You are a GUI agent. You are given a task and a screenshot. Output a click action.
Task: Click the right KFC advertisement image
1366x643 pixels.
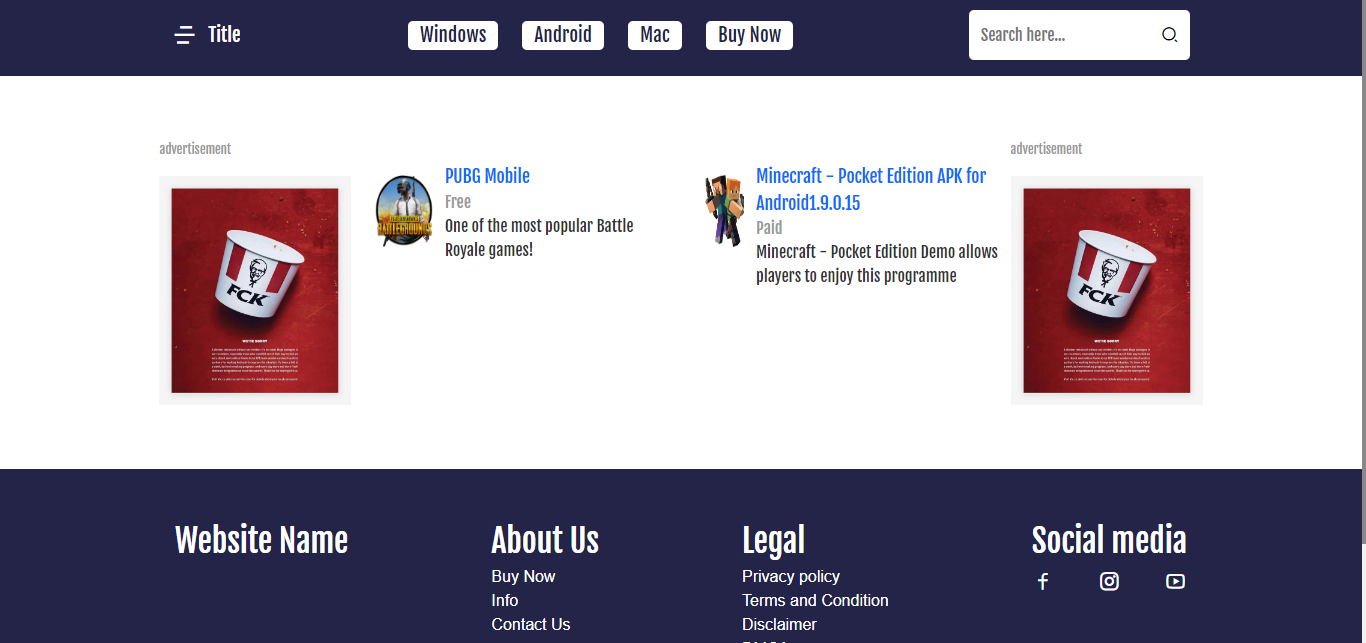pos(1107,290)
